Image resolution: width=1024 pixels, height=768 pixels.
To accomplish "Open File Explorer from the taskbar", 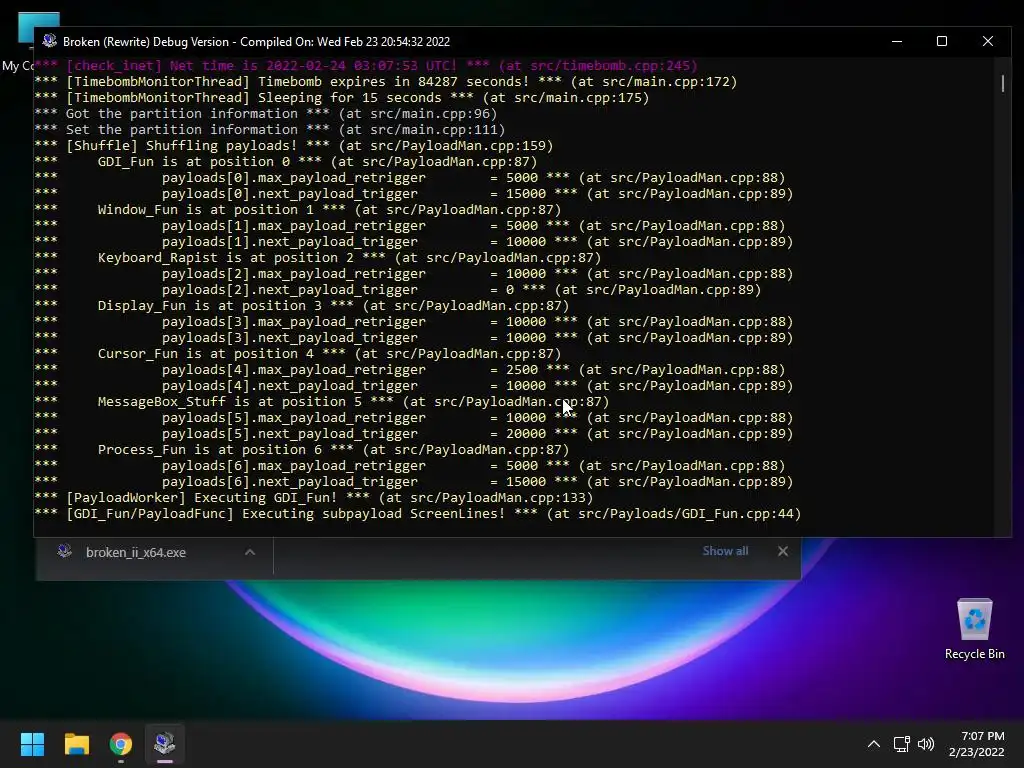I will click(x=76, y=744).
